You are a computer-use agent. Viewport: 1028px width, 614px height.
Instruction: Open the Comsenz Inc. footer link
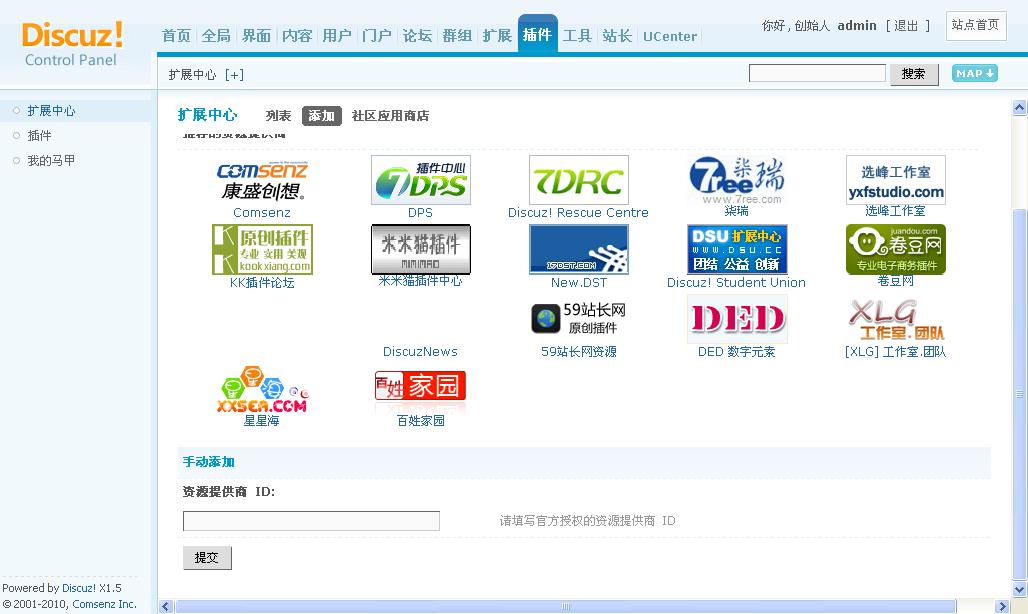coord(104,604)
